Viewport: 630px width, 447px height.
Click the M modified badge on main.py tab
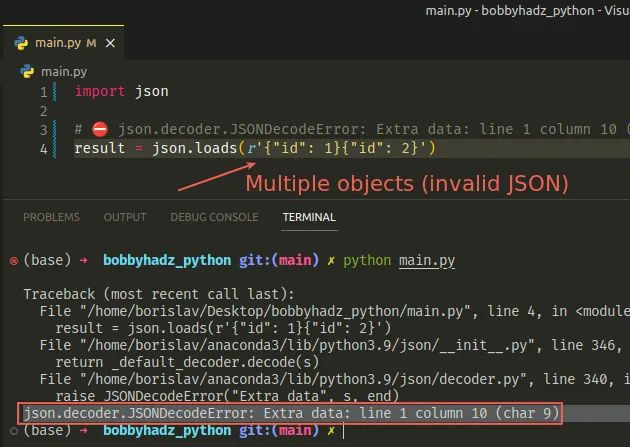pos(91,43)
